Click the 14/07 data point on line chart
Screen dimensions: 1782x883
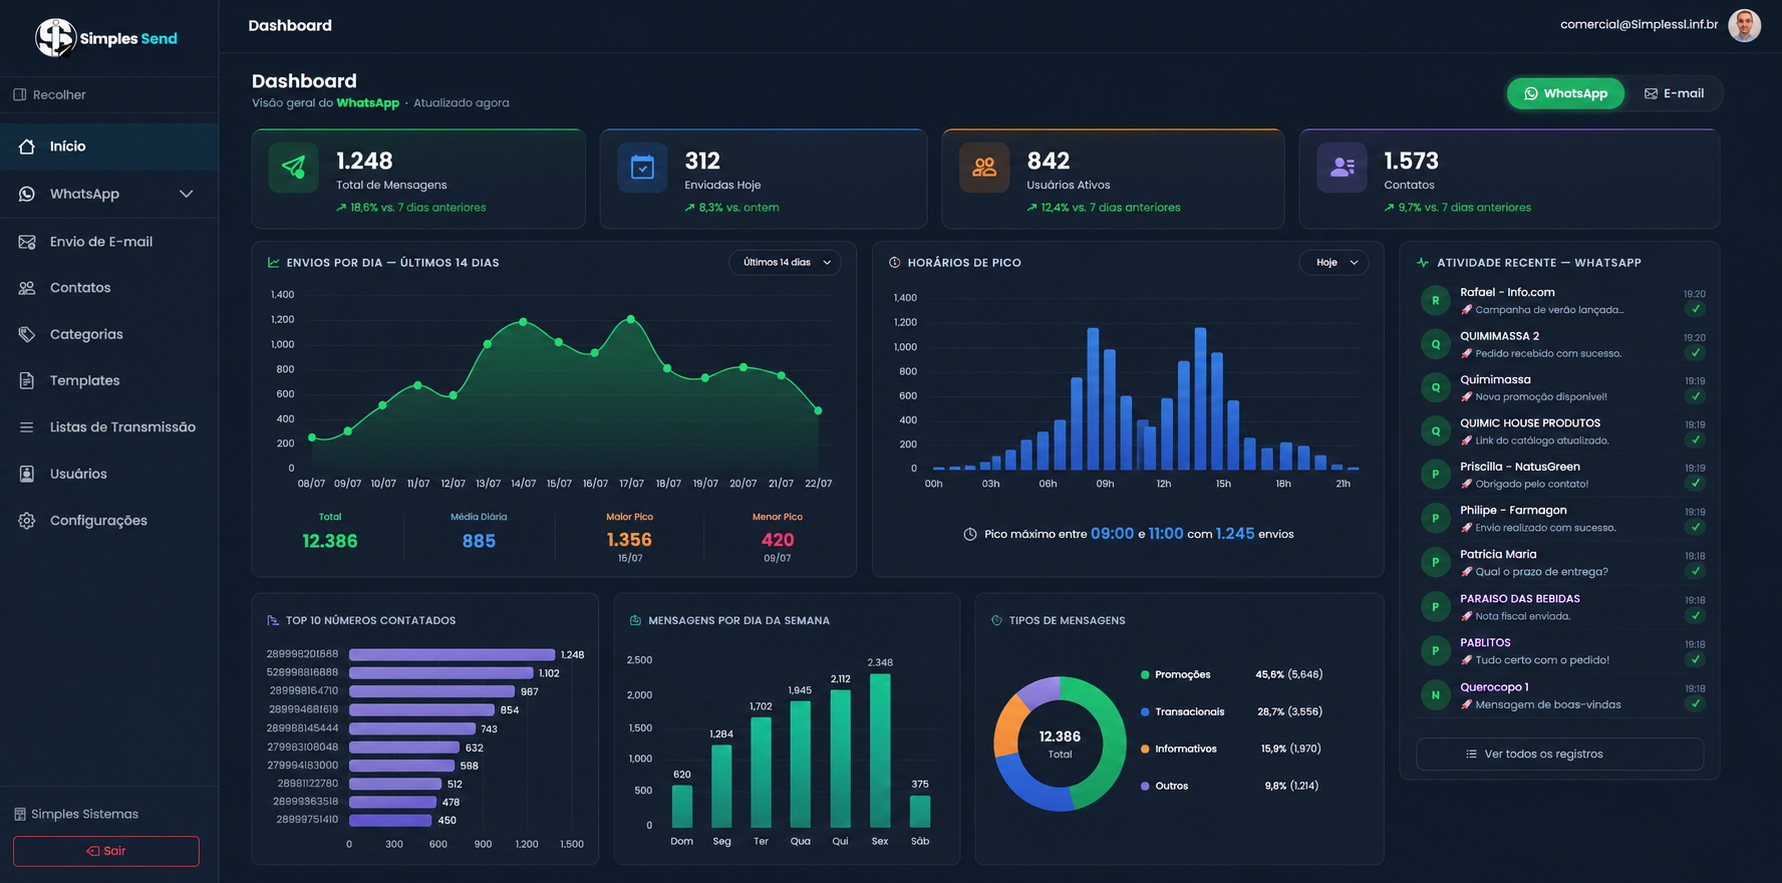coord(523,322)
